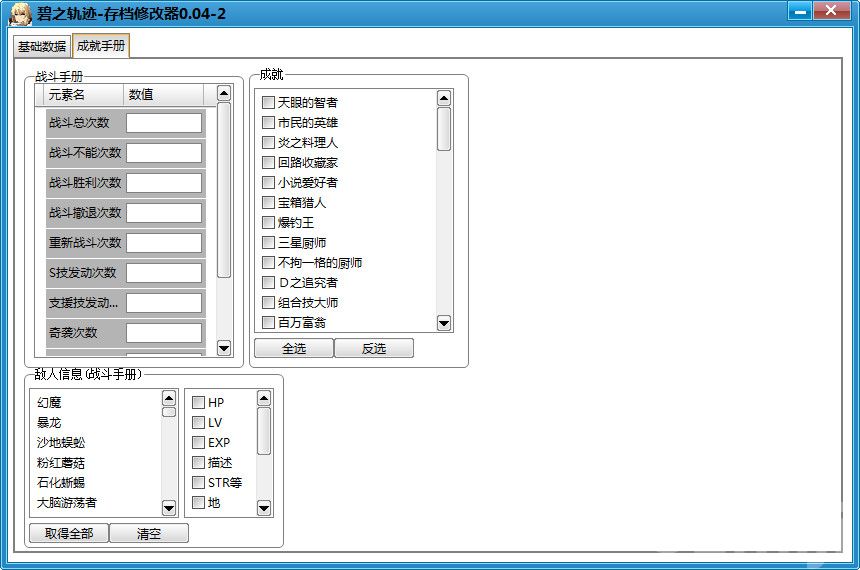Click the 成就 list scrollbar thumb
Screen dimensions: 860x570
444,128
